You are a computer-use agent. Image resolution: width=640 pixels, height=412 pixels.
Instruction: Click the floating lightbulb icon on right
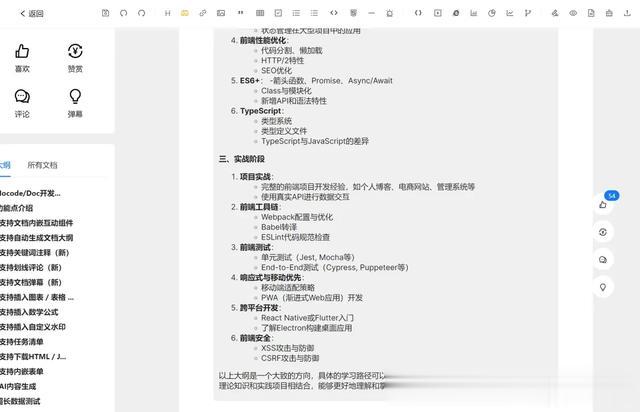click(603, 287)
